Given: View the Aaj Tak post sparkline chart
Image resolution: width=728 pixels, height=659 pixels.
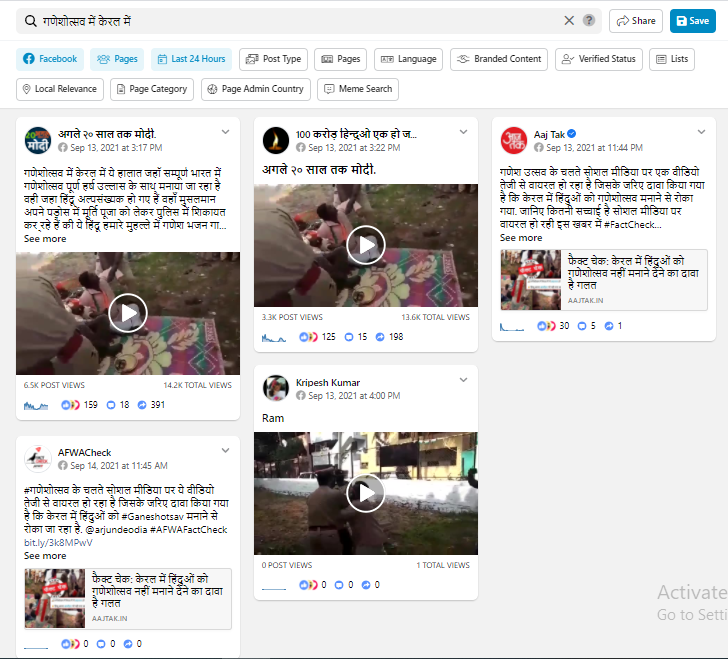Looking at the screenshot, I should click(512, 327).
